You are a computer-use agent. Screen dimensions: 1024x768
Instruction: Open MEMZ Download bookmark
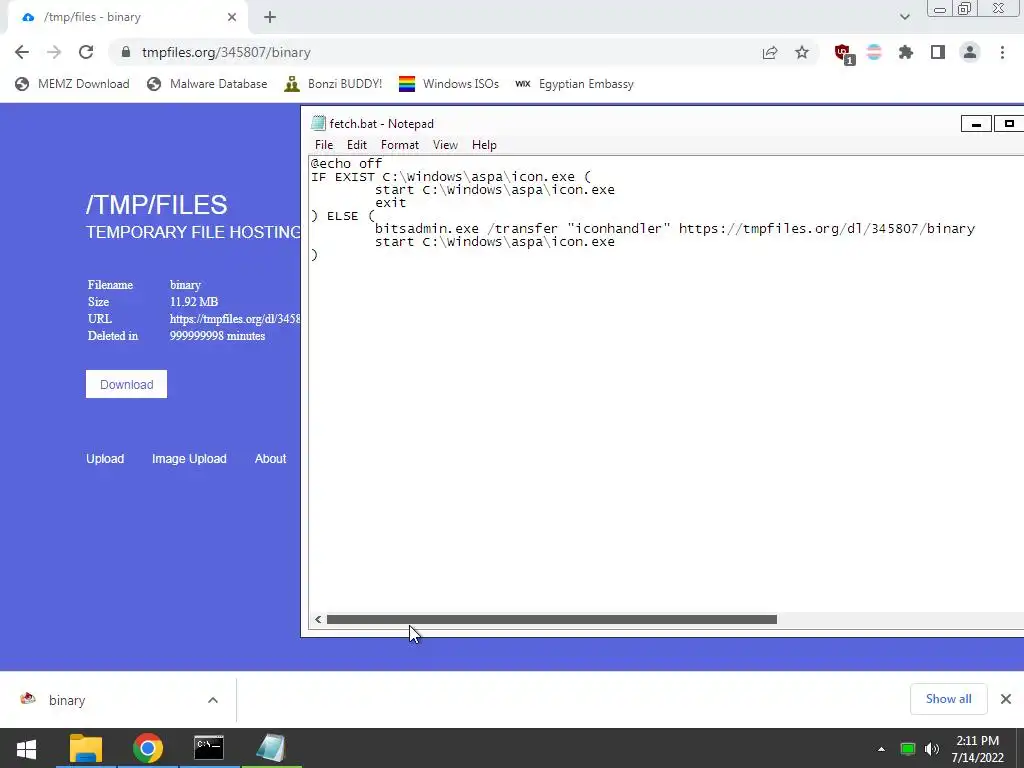[x=72, y=84]
